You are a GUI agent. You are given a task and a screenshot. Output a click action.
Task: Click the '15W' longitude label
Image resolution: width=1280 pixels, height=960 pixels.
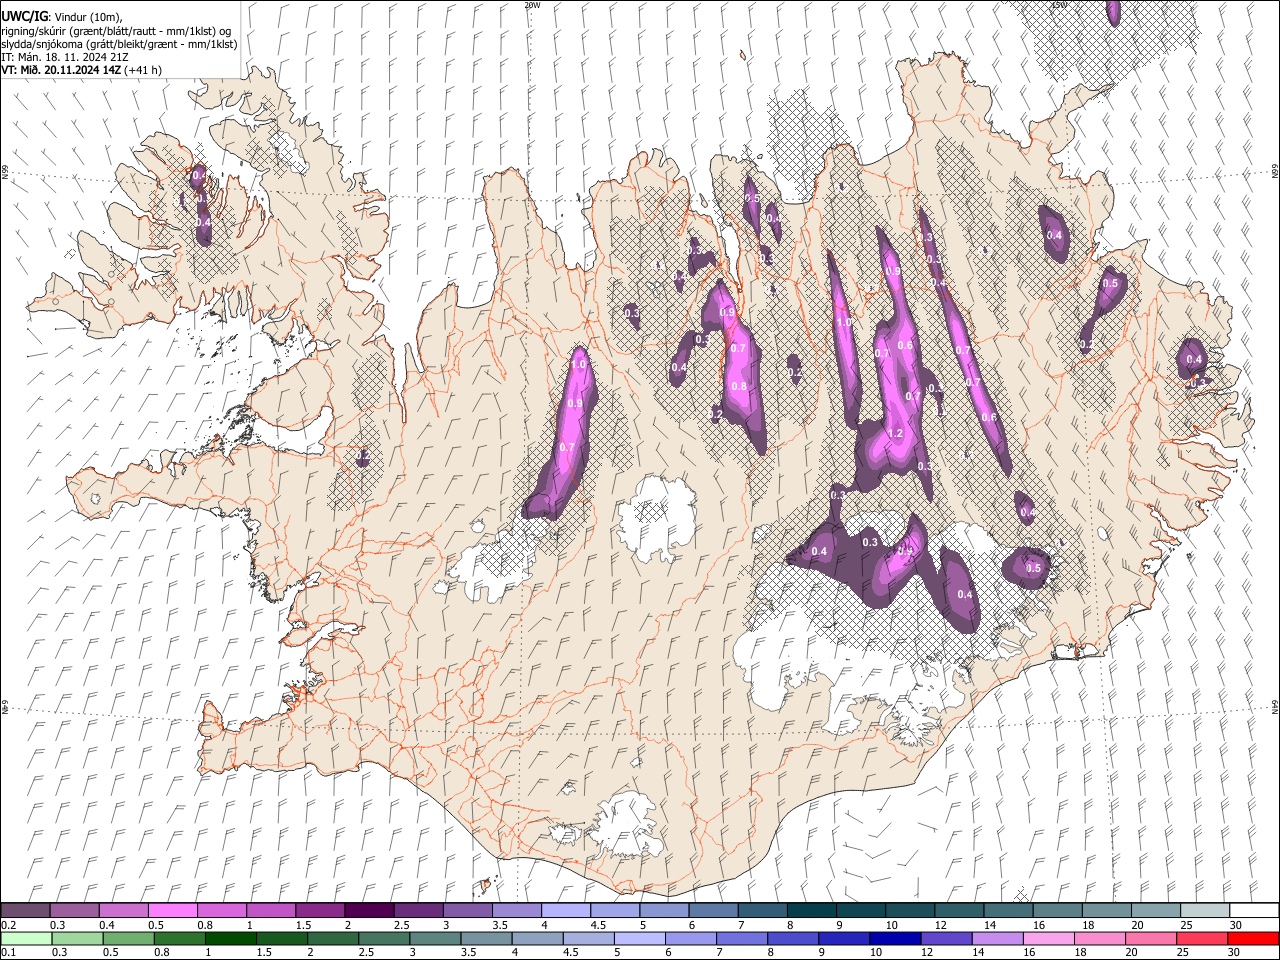coord(1059,4)
